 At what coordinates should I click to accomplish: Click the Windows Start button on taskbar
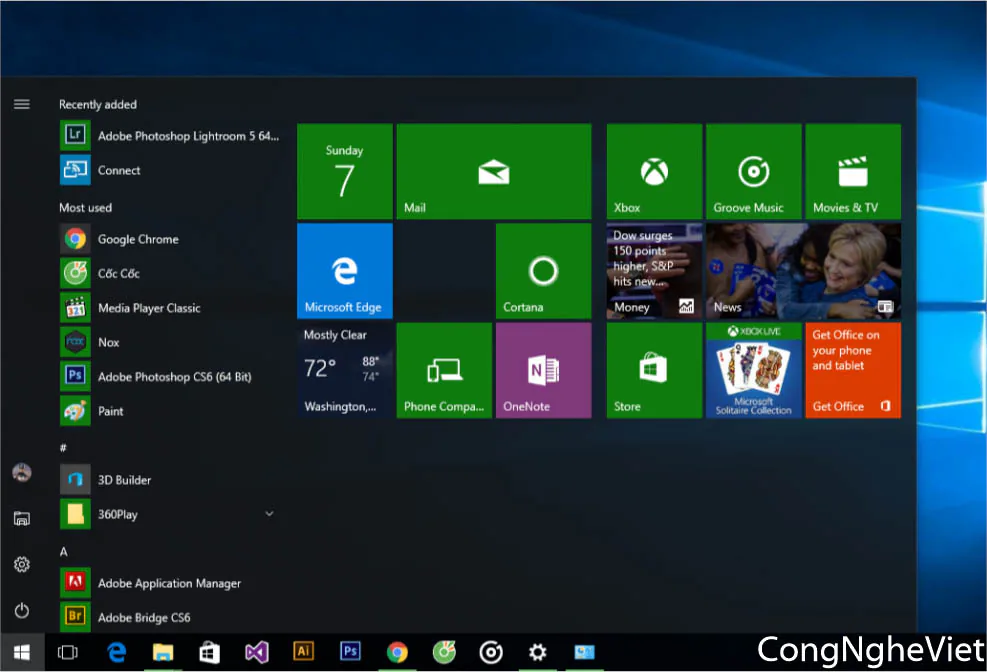[22, 652]
